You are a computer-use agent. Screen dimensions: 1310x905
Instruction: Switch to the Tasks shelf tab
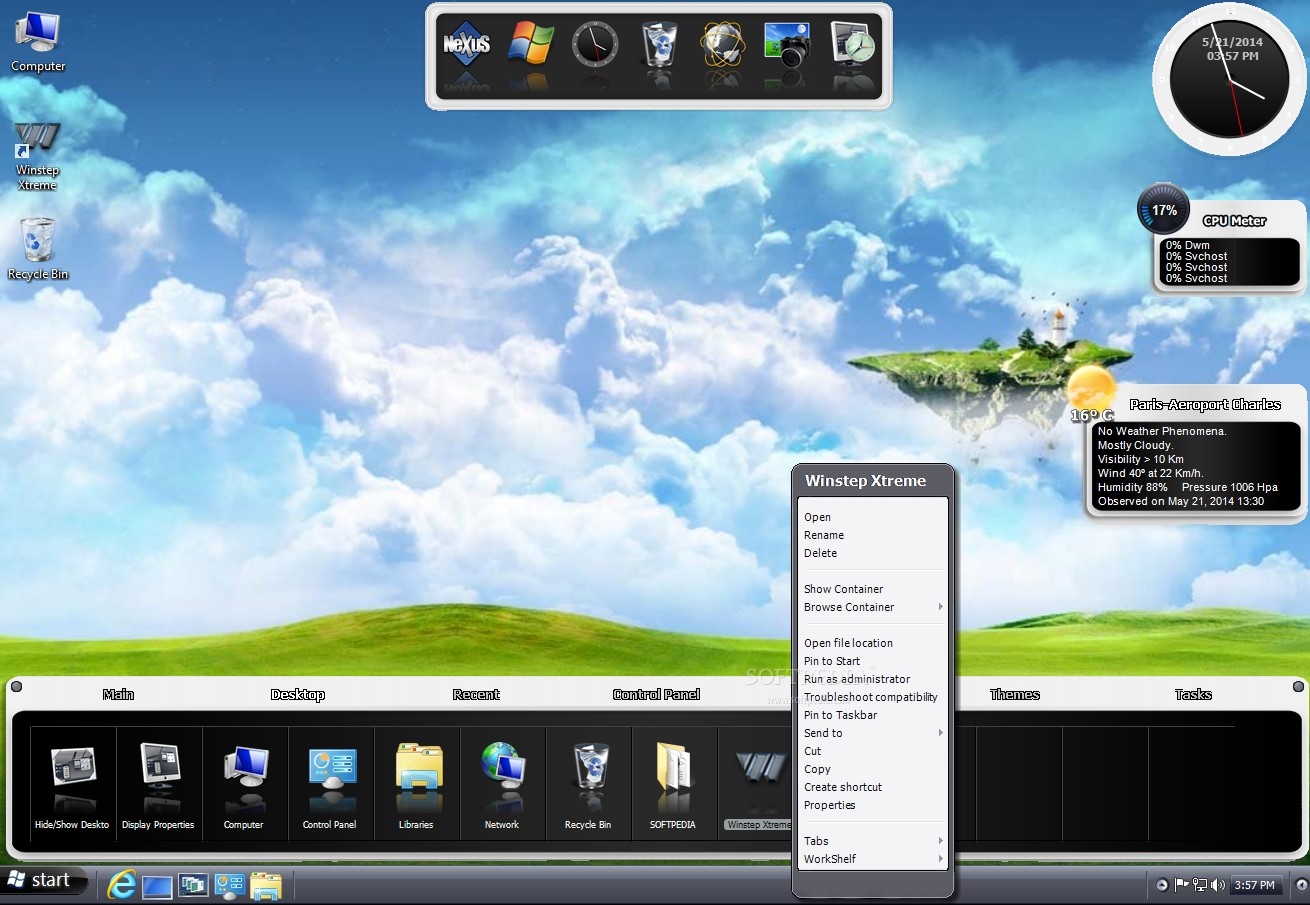point(1193,694)
